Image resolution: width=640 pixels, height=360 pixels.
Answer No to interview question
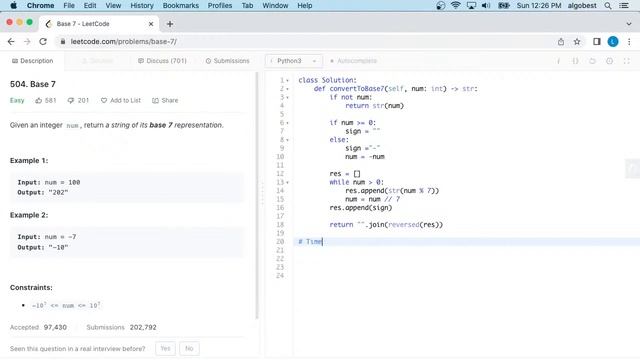click(x=189, y=349)
